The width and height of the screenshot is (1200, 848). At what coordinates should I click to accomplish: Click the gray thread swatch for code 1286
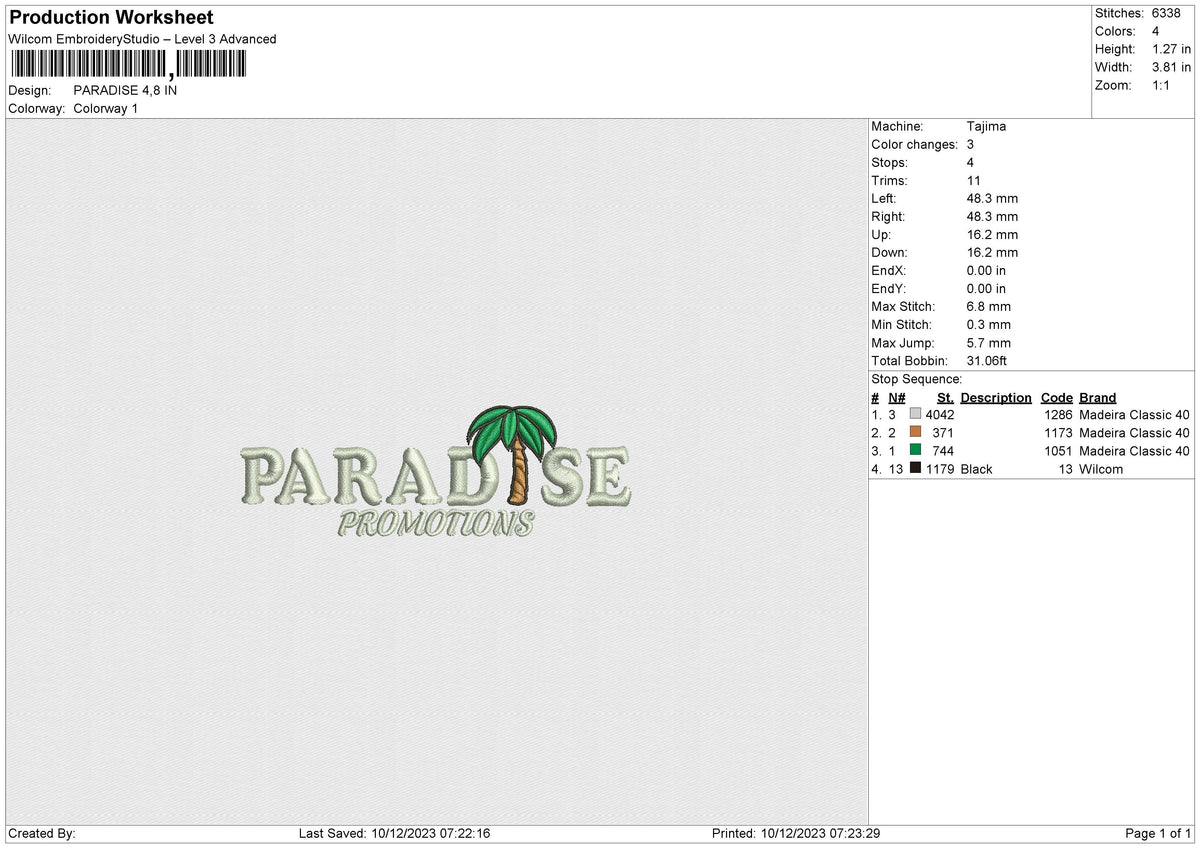[915, 414]
